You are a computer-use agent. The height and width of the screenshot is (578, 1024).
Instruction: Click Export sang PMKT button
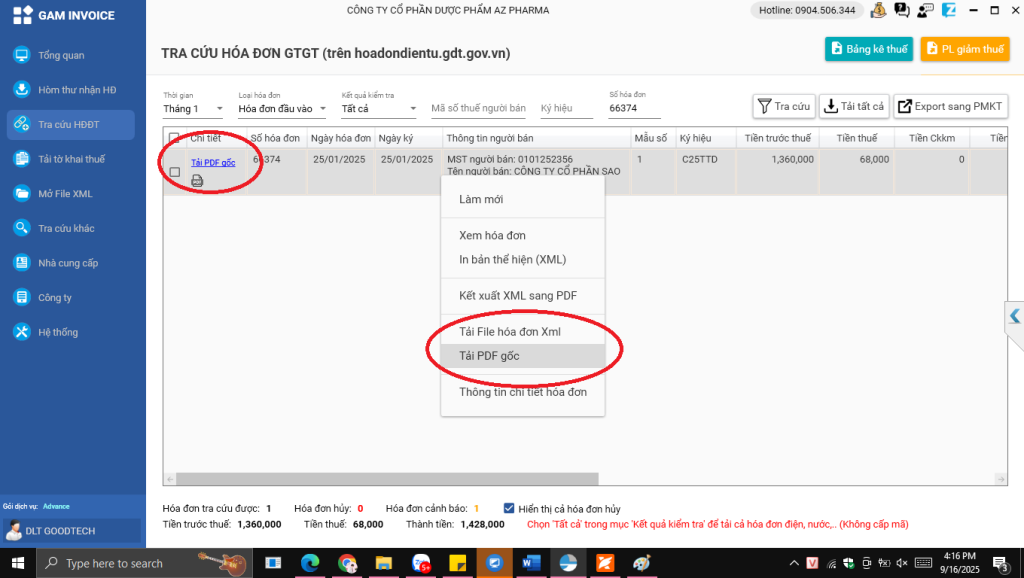[x=950, y=106]
